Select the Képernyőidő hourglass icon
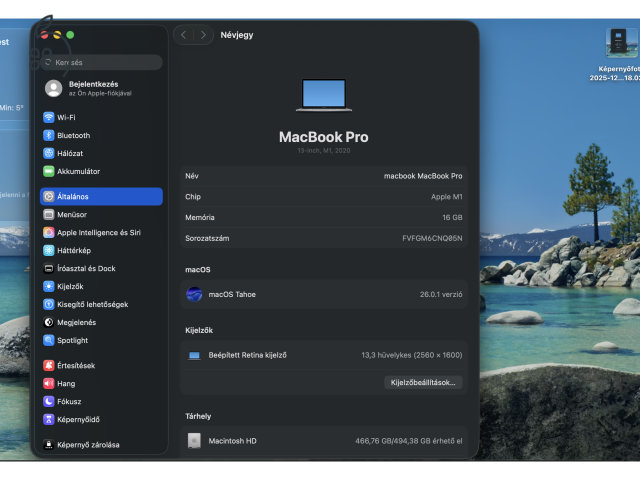Screen dimensions: 640x480 49,420
